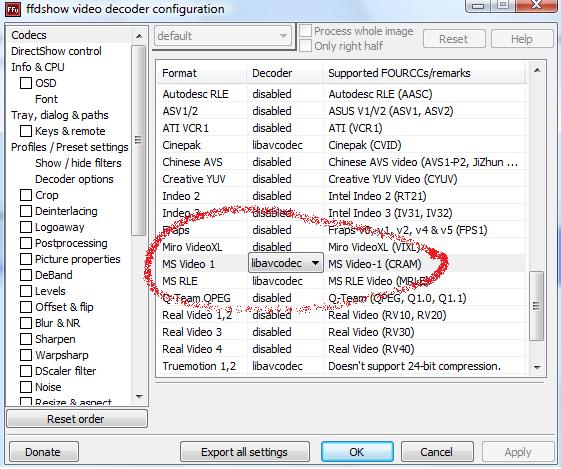561x469 pixels.
Task: Click the Format column header
Action: click(x=202, y=73)
